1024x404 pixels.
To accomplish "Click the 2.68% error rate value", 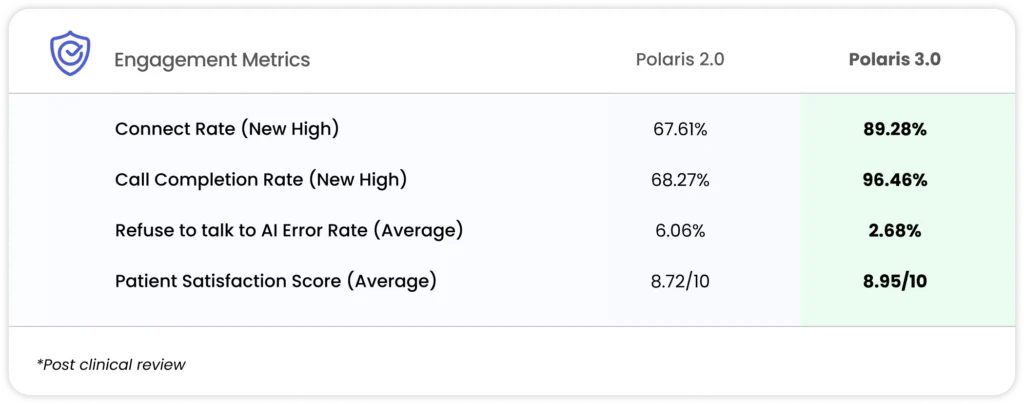I will [895, 231].
